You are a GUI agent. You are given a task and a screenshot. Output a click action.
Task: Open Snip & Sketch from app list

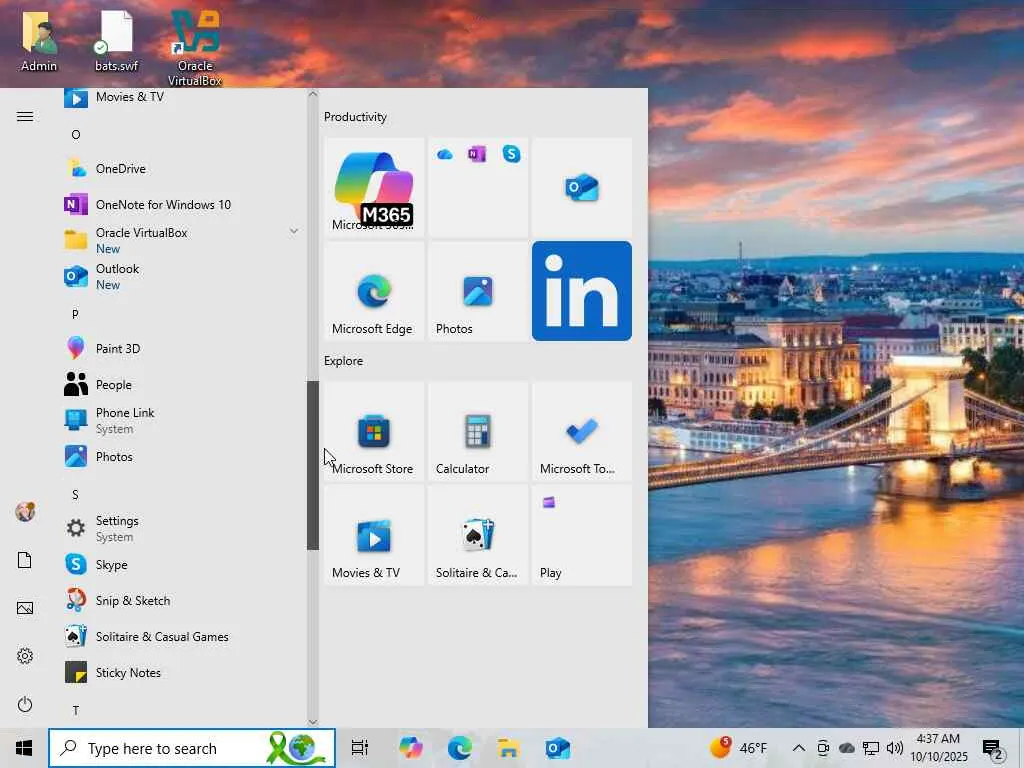pos(133,601)
